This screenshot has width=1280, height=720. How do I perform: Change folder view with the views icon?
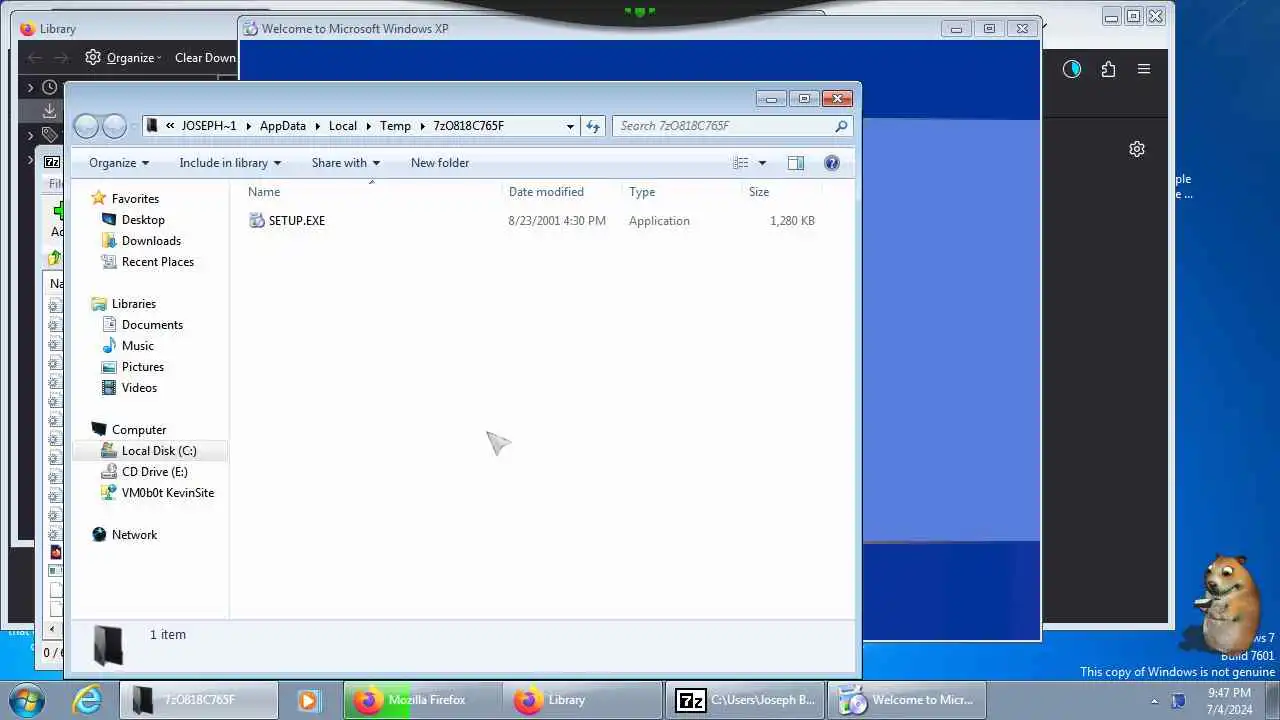[x=741, y=163]
